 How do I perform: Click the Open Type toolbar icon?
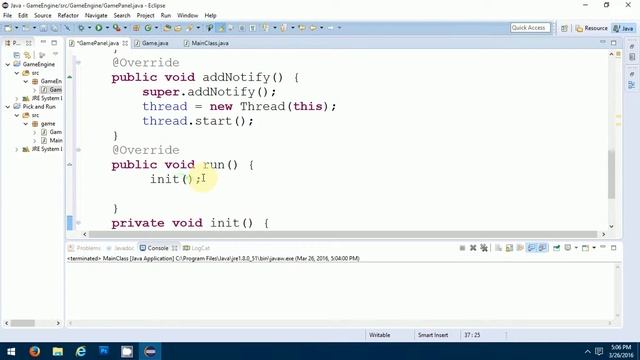click(x=167, y=28)
